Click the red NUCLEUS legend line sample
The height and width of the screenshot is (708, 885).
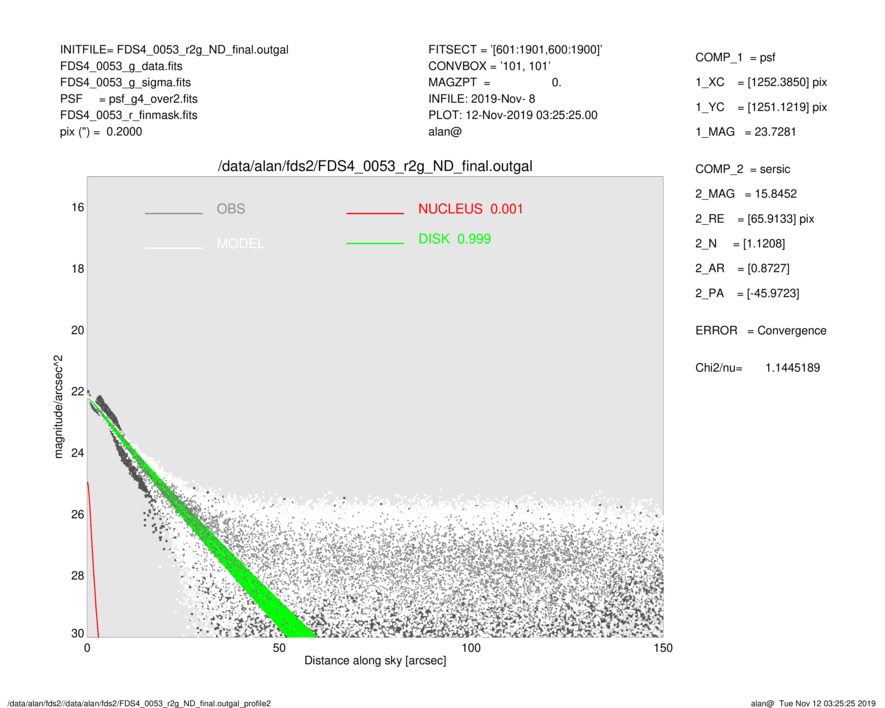375,213
